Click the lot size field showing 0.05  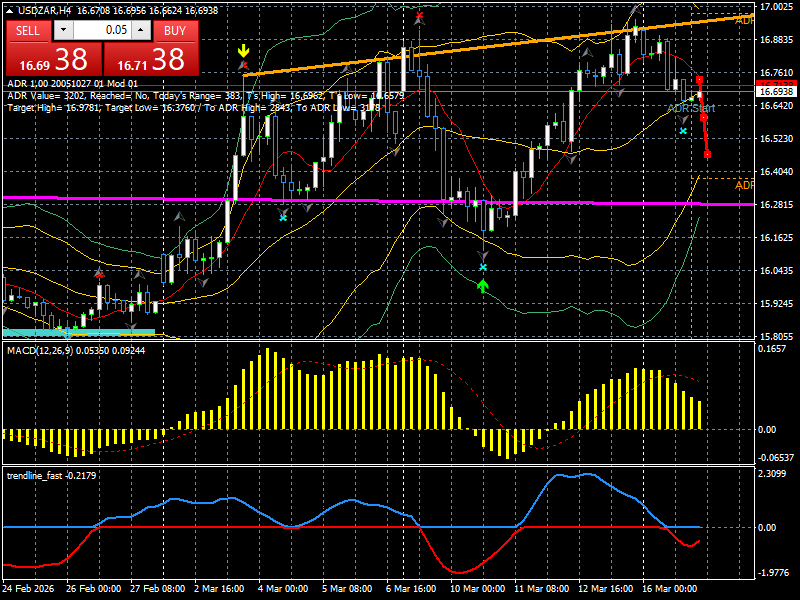(x=103, y=30)
